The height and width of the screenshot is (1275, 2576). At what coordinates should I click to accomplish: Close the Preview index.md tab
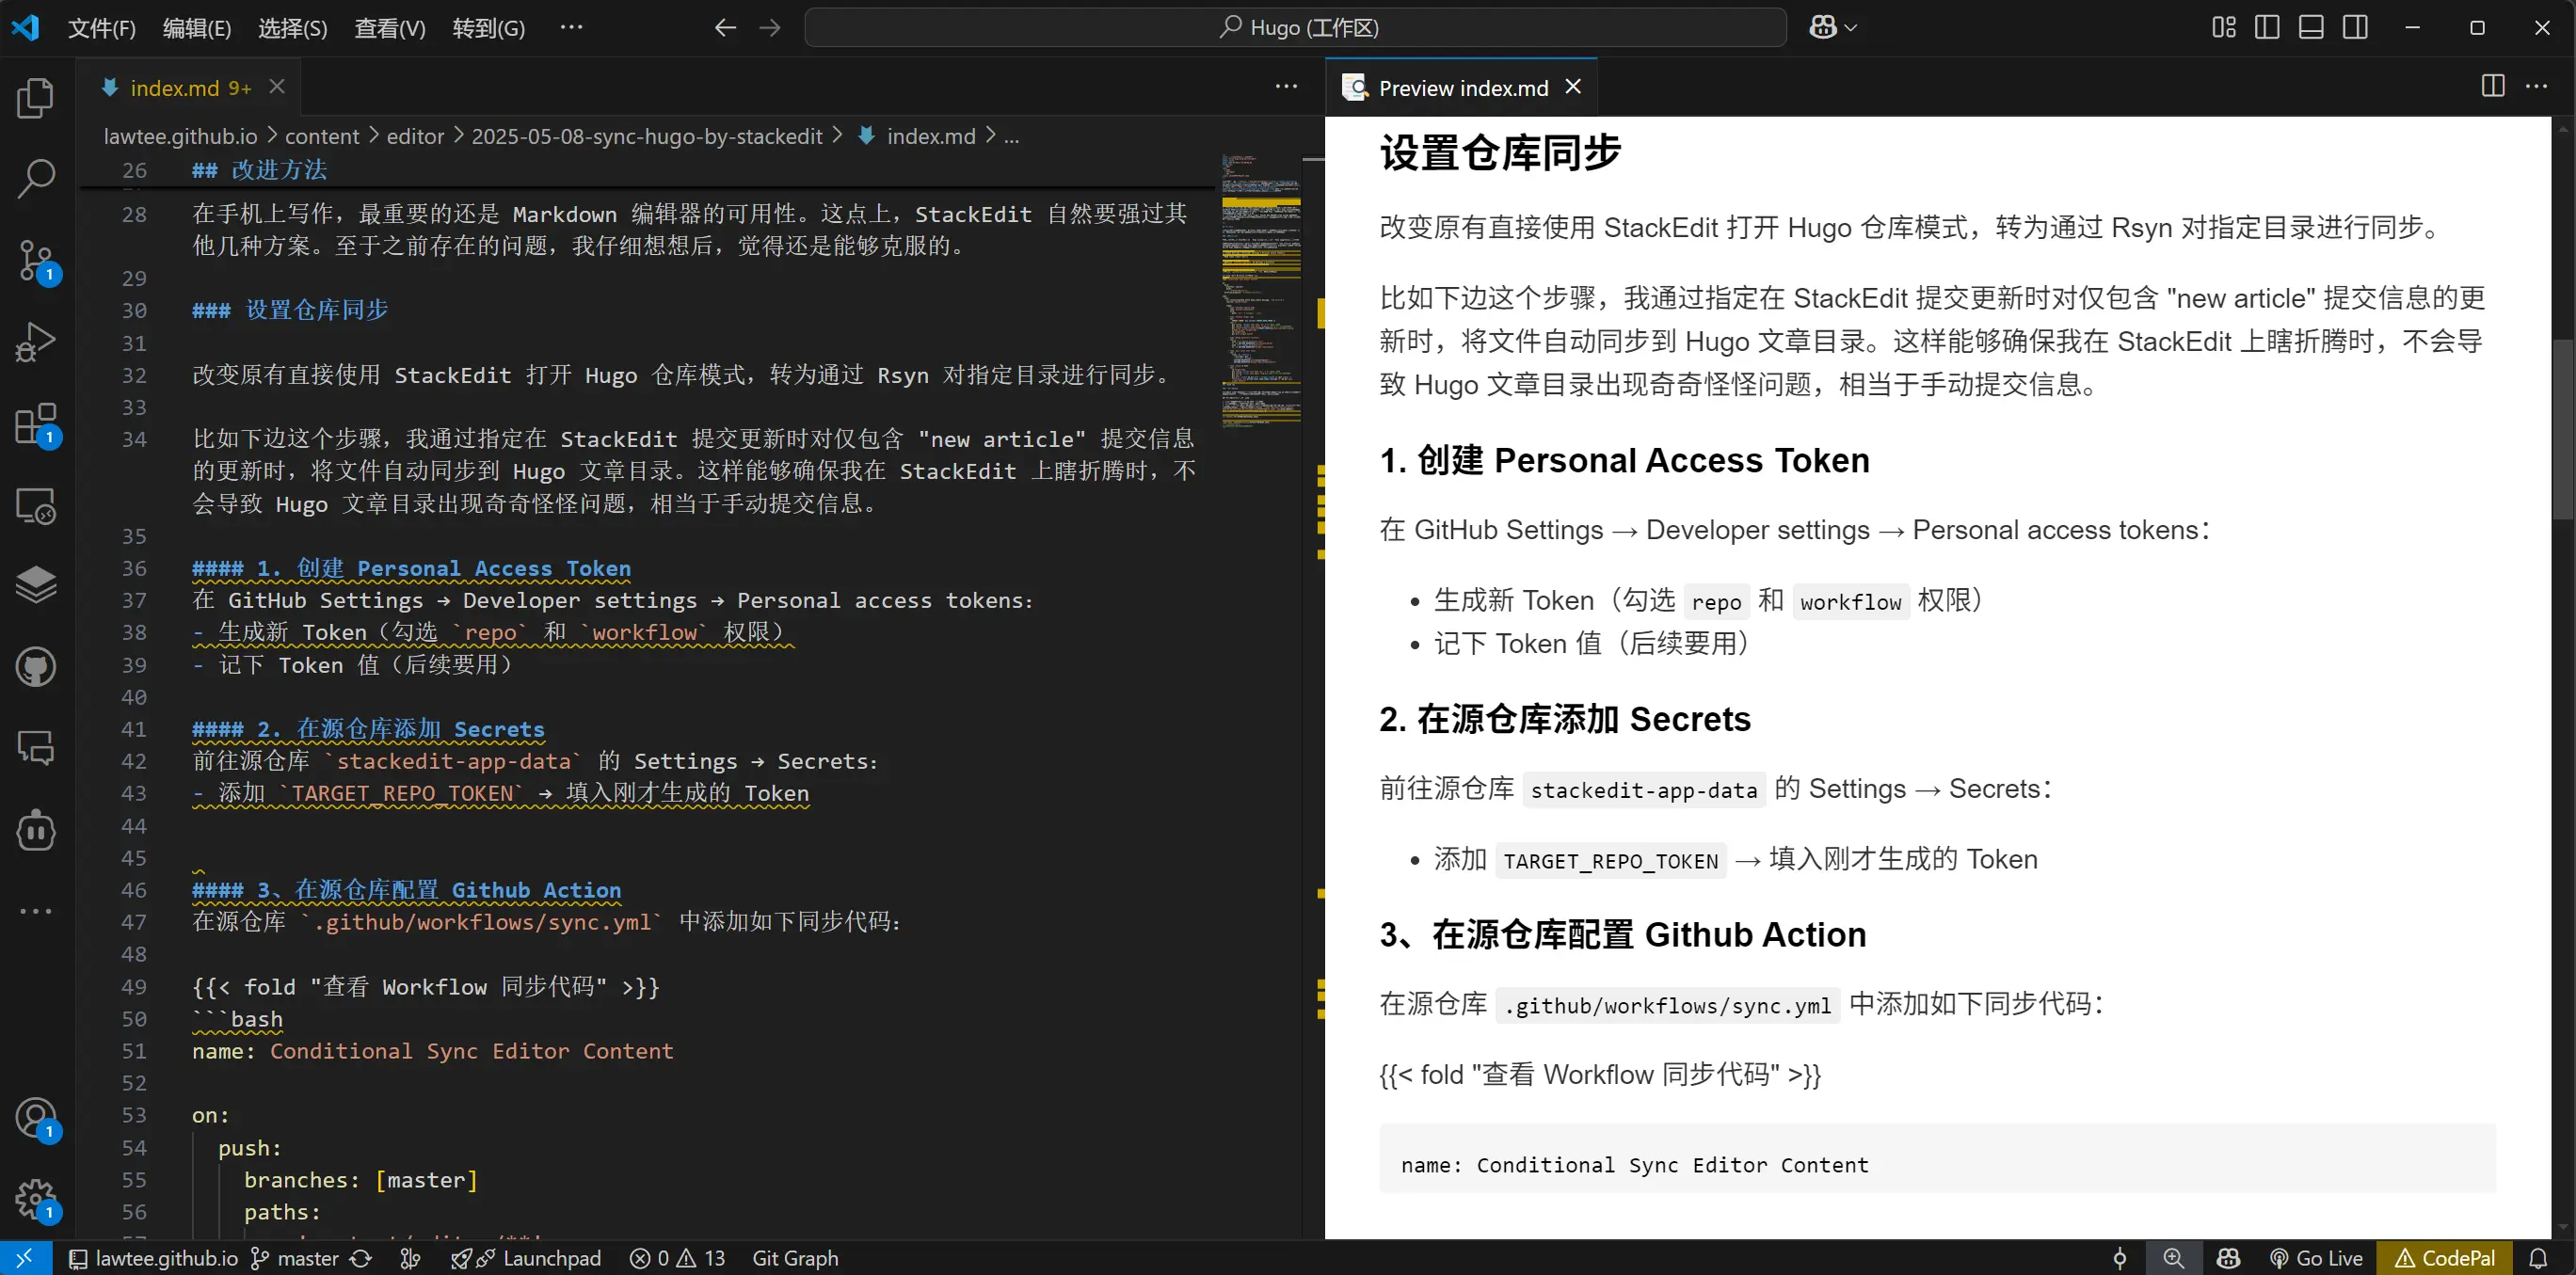(1573, 87)
